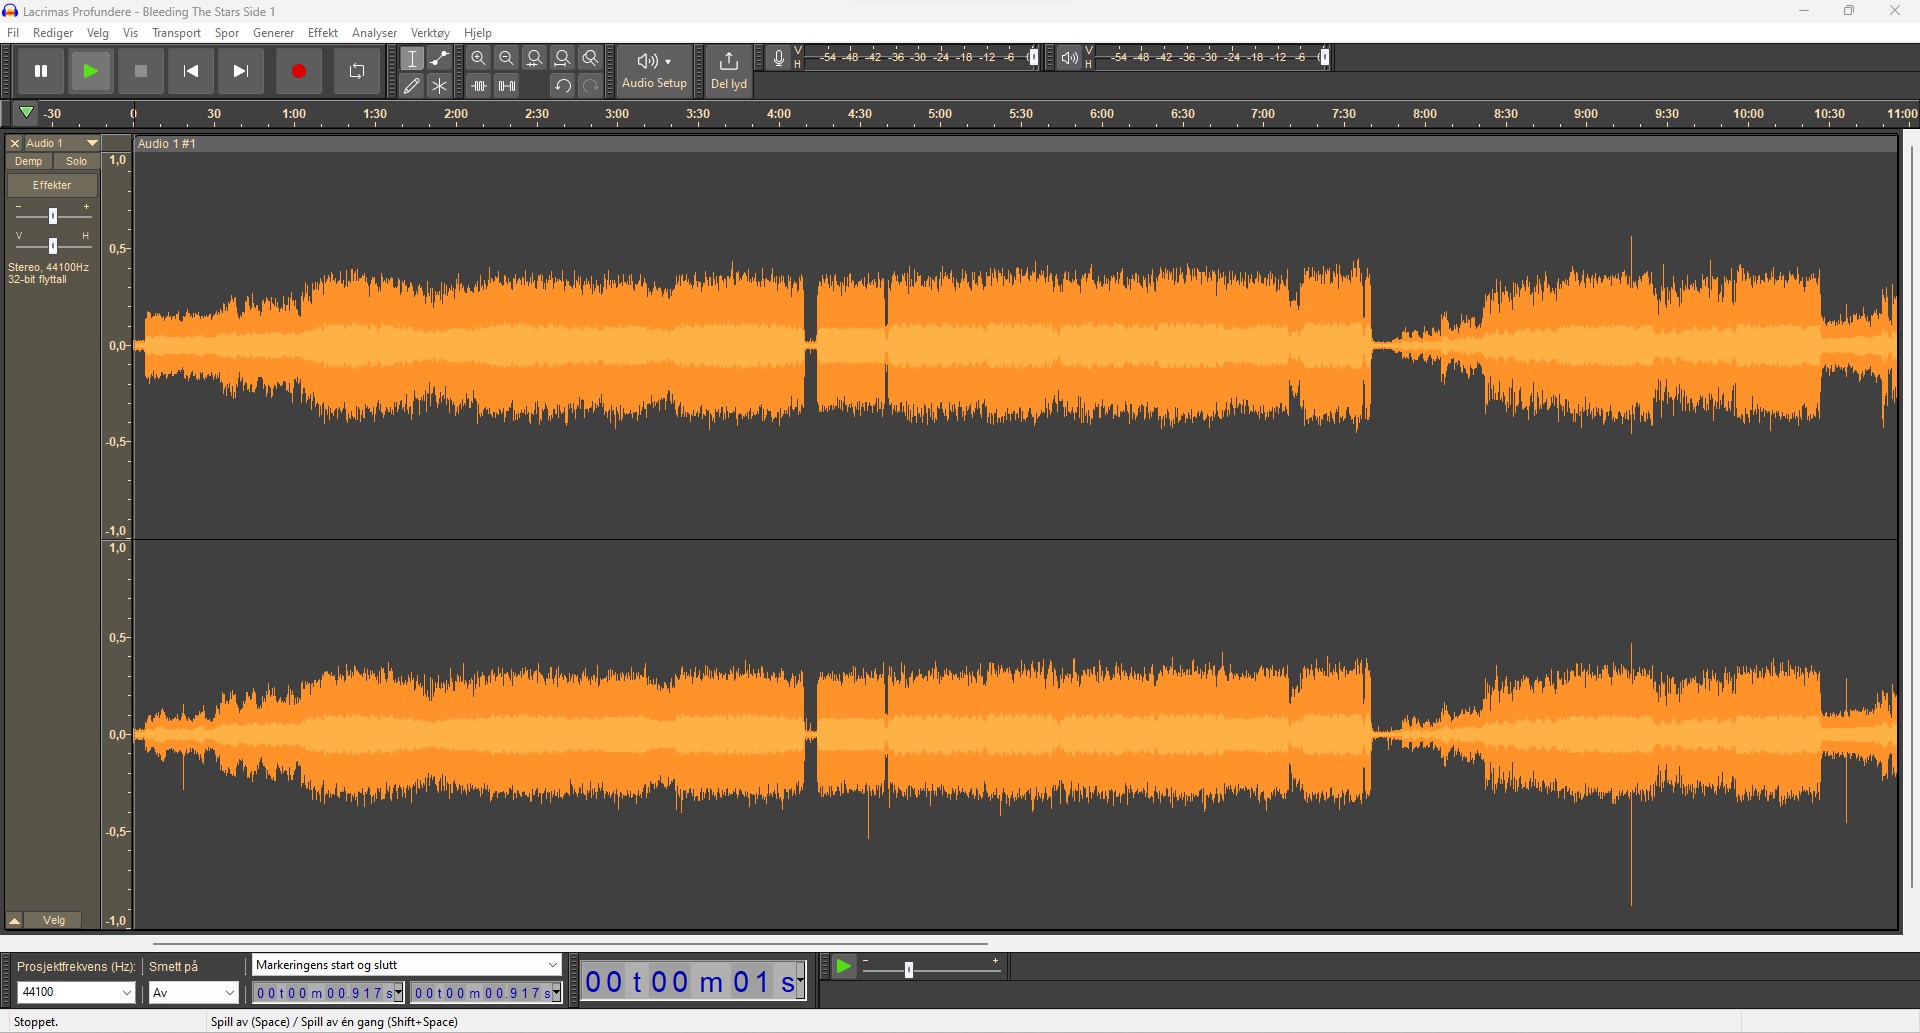This screenshot has width=1920, height=1033.
Task: Skip to start of track
Action: point(191,71)
